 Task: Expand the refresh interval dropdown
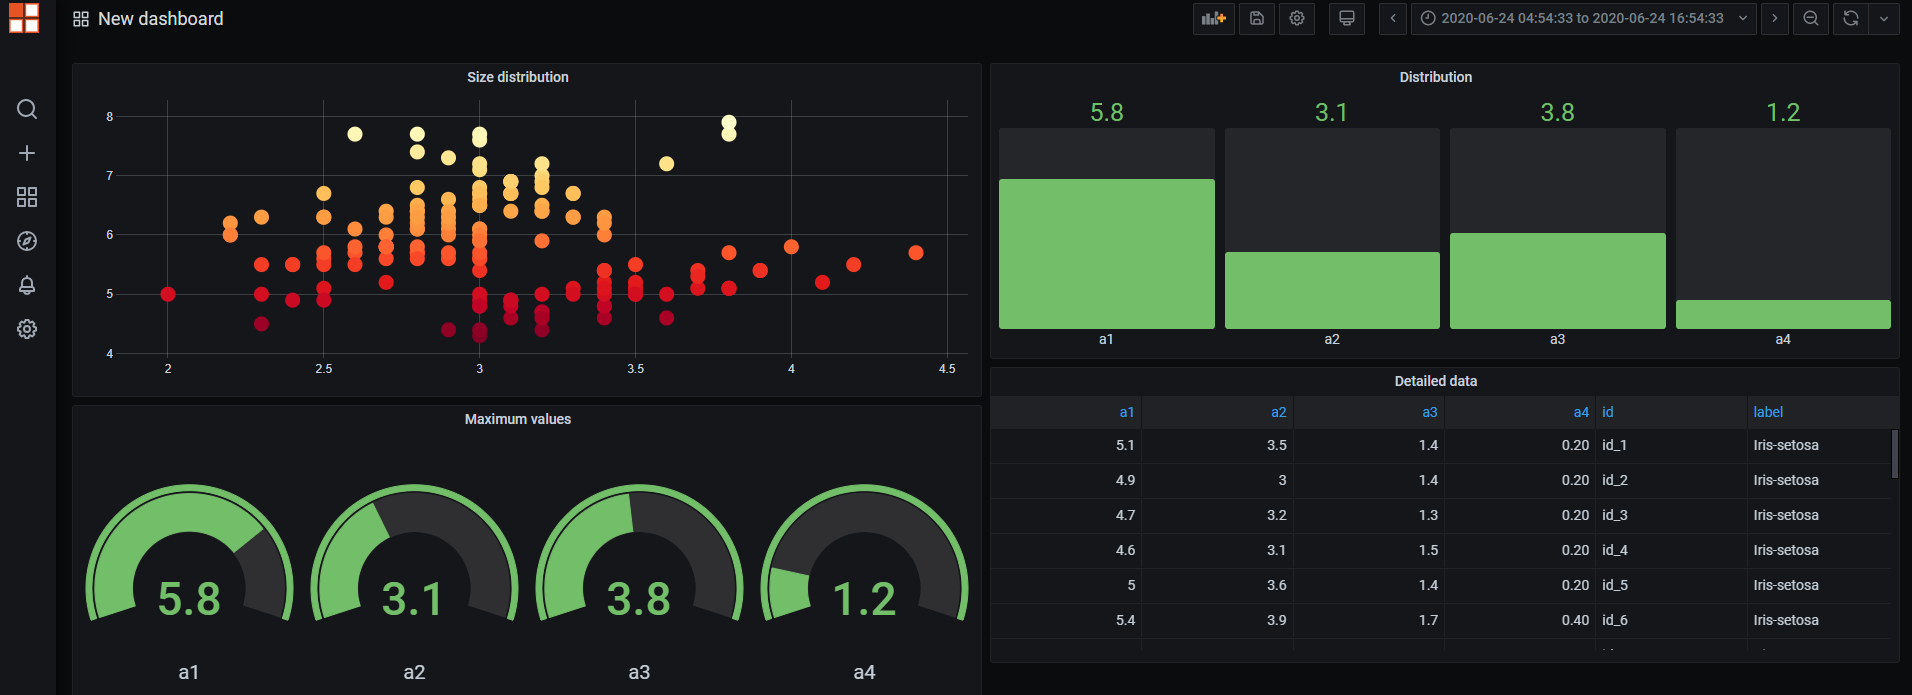pos(1884,18)
